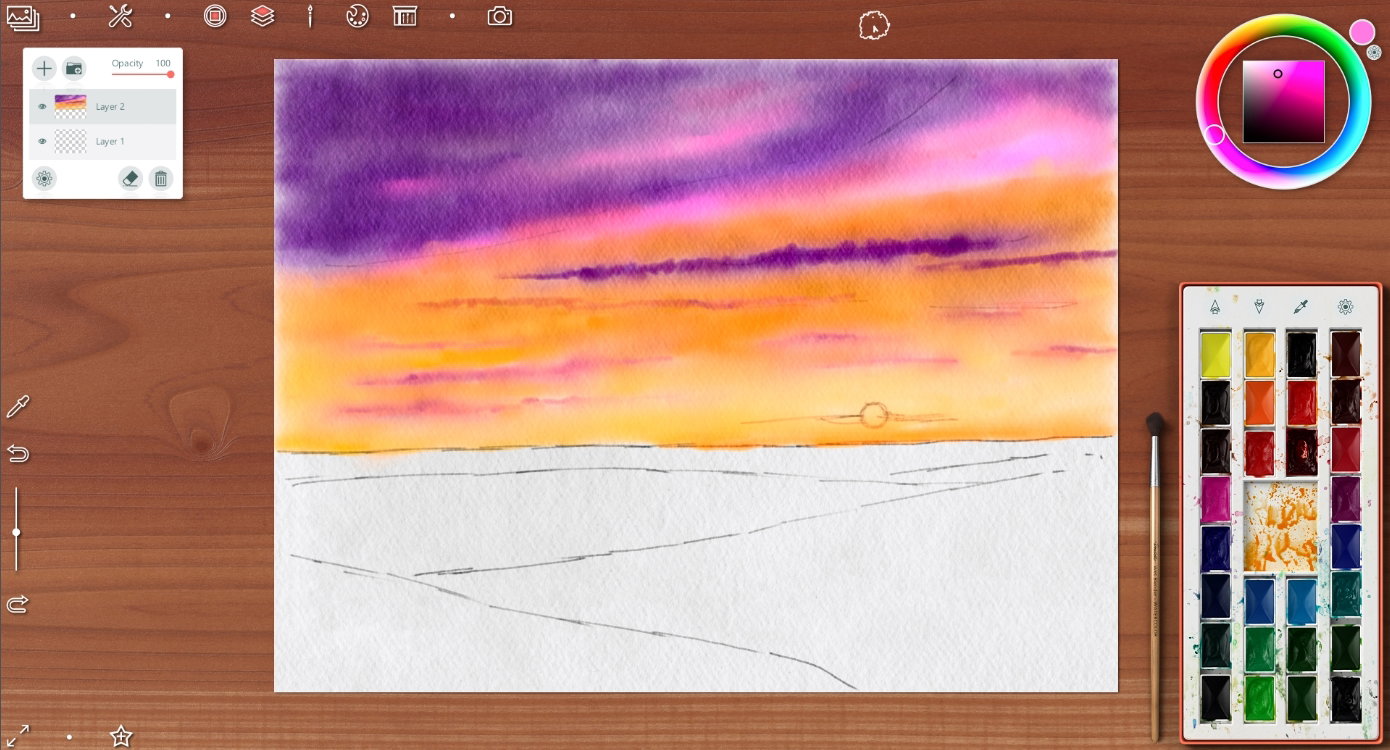Open the brush shelf icon beside palette icon
The width and height of the screenshot is (1390, 750).
(x=405, y=16)
